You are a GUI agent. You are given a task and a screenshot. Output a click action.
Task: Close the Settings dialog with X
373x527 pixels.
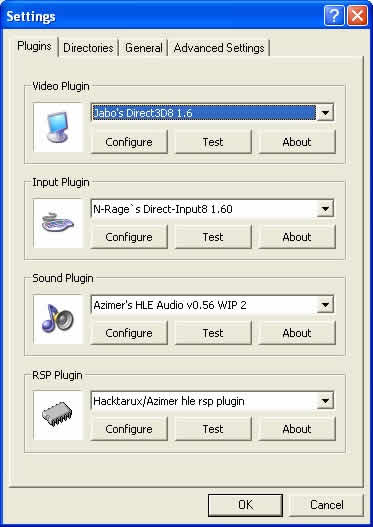(357, 15)
